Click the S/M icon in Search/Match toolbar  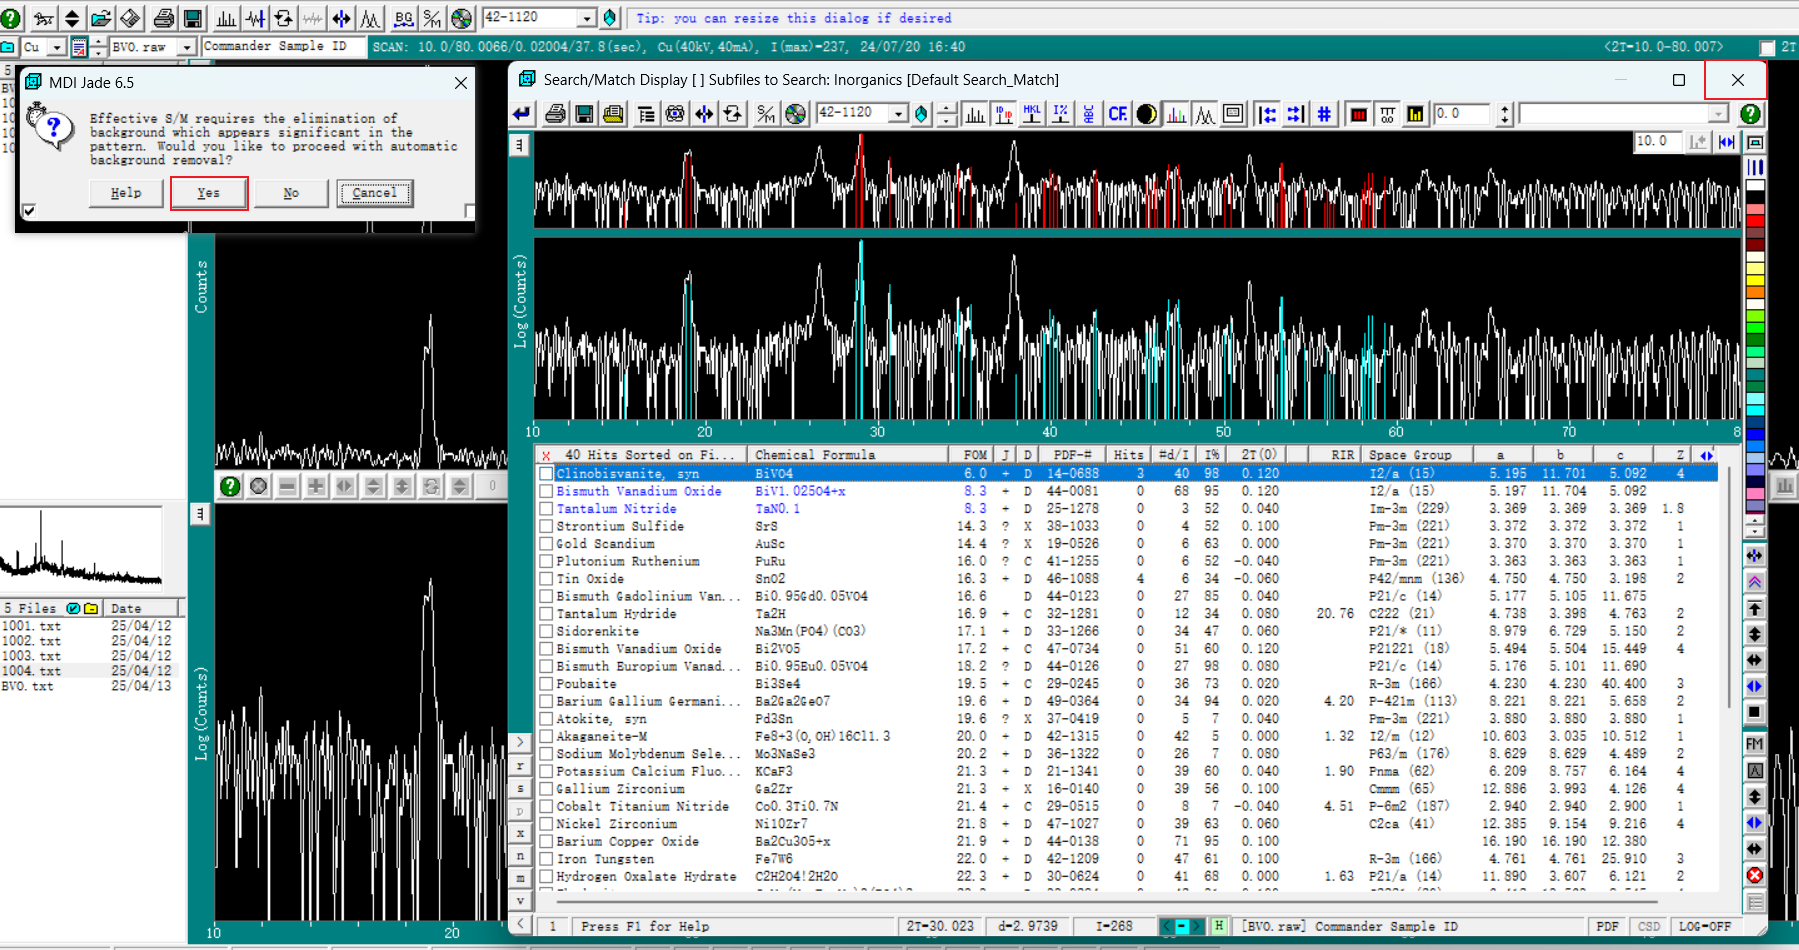click(x=766, y=114)
